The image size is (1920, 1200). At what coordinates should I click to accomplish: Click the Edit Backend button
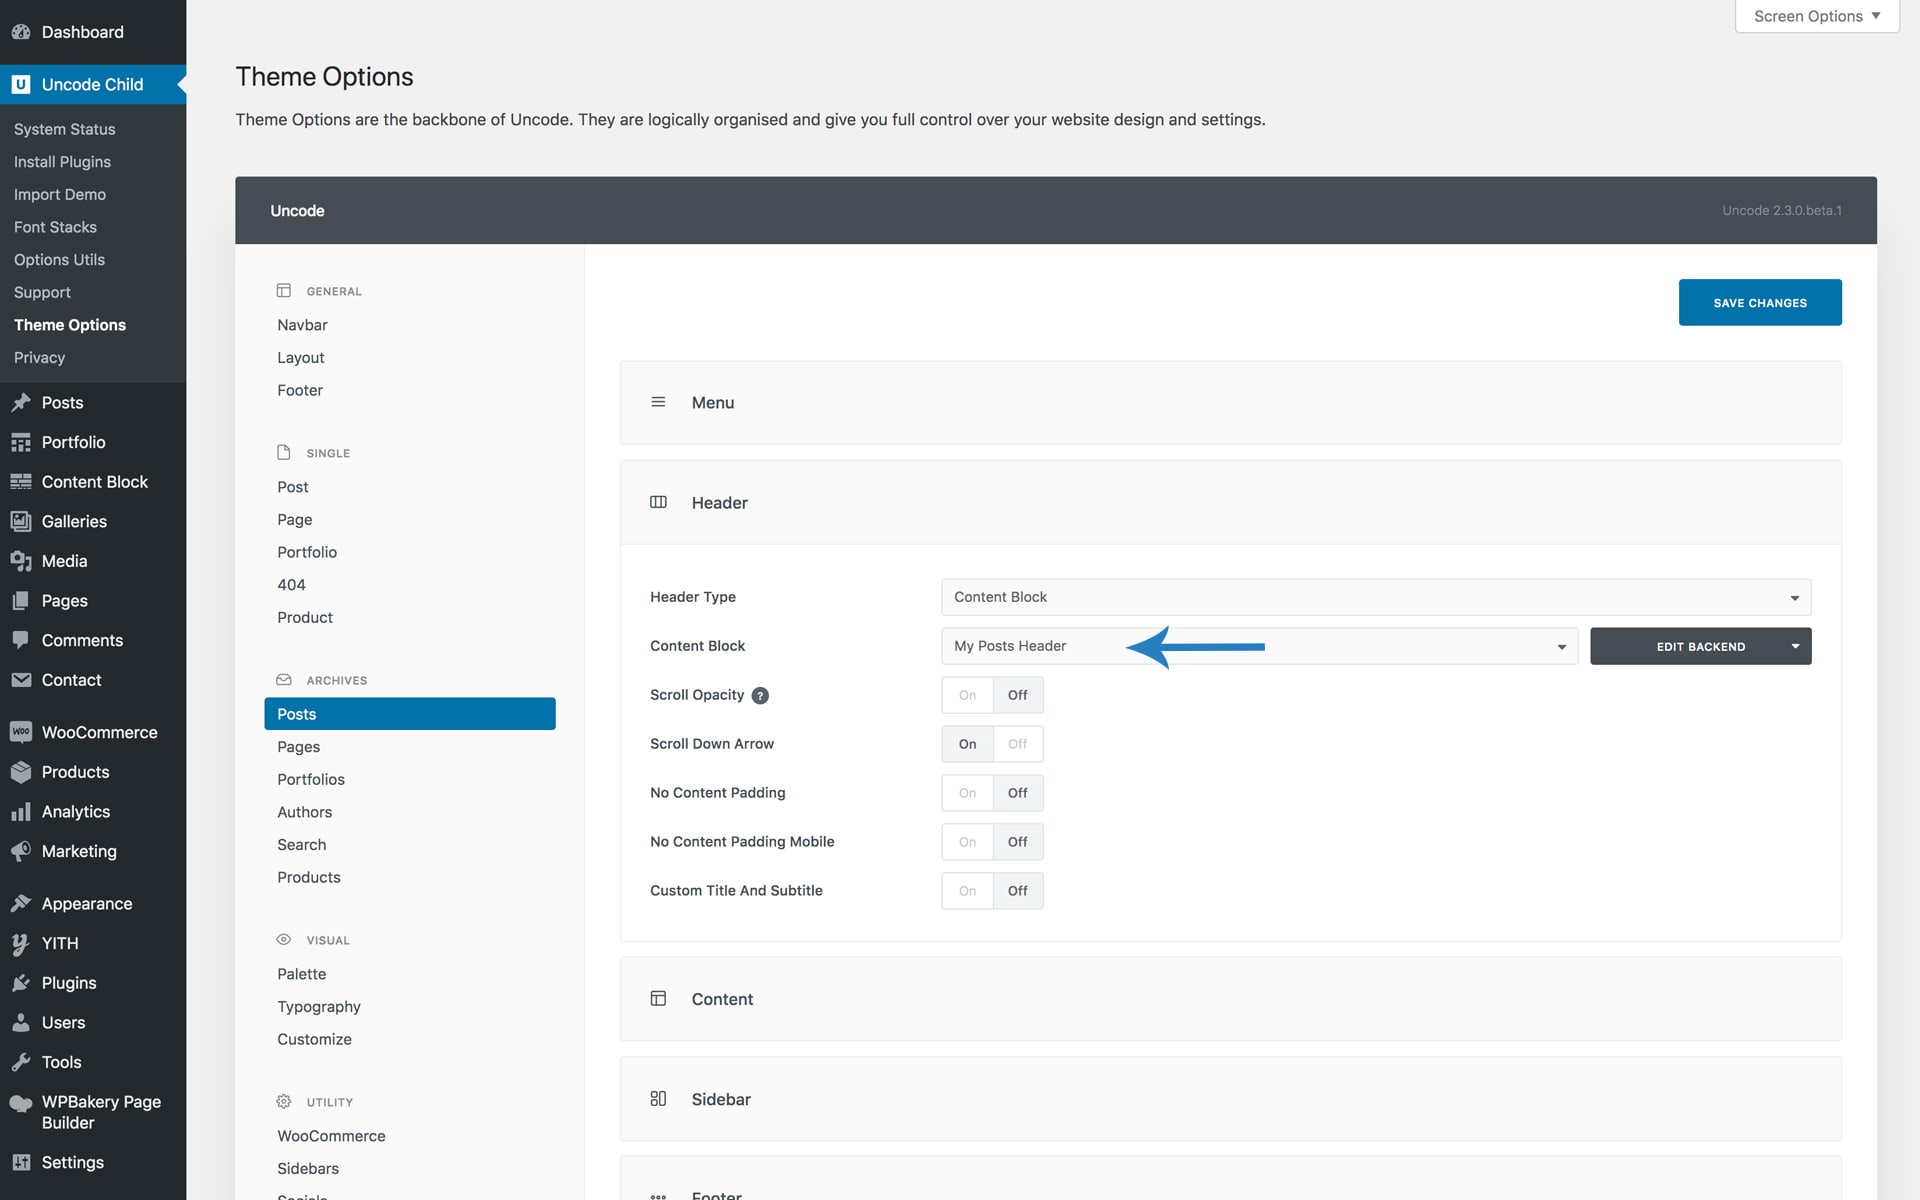1700,646
